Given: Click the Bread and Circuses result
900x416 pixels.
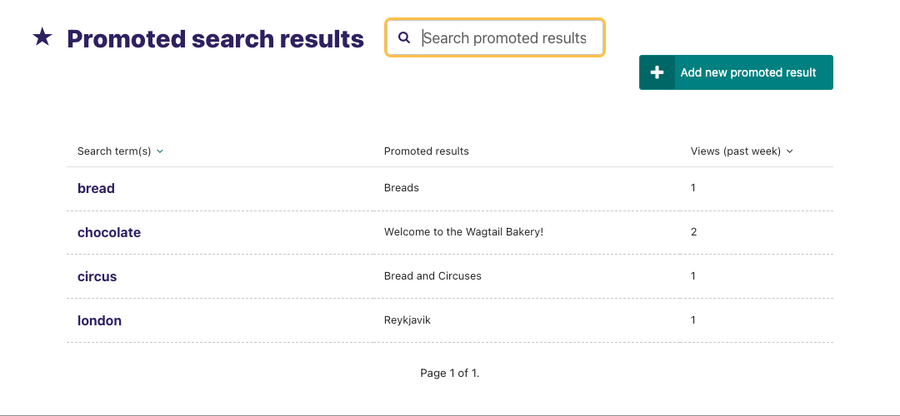Looking at the screenshot, I should tap(433, 276).
